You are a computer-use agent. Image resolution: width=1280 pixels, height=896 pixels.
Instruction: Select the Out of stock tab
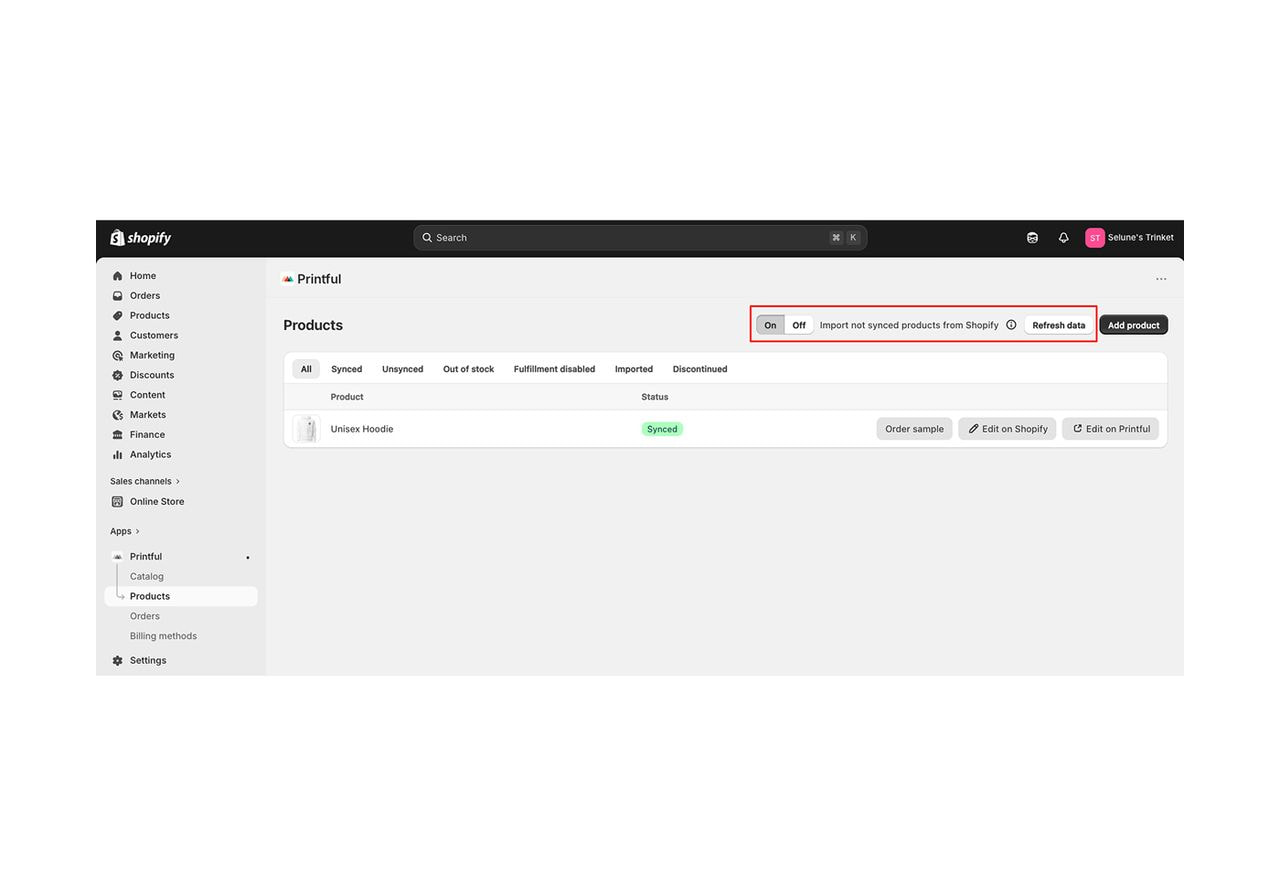[x=469, y=369]
